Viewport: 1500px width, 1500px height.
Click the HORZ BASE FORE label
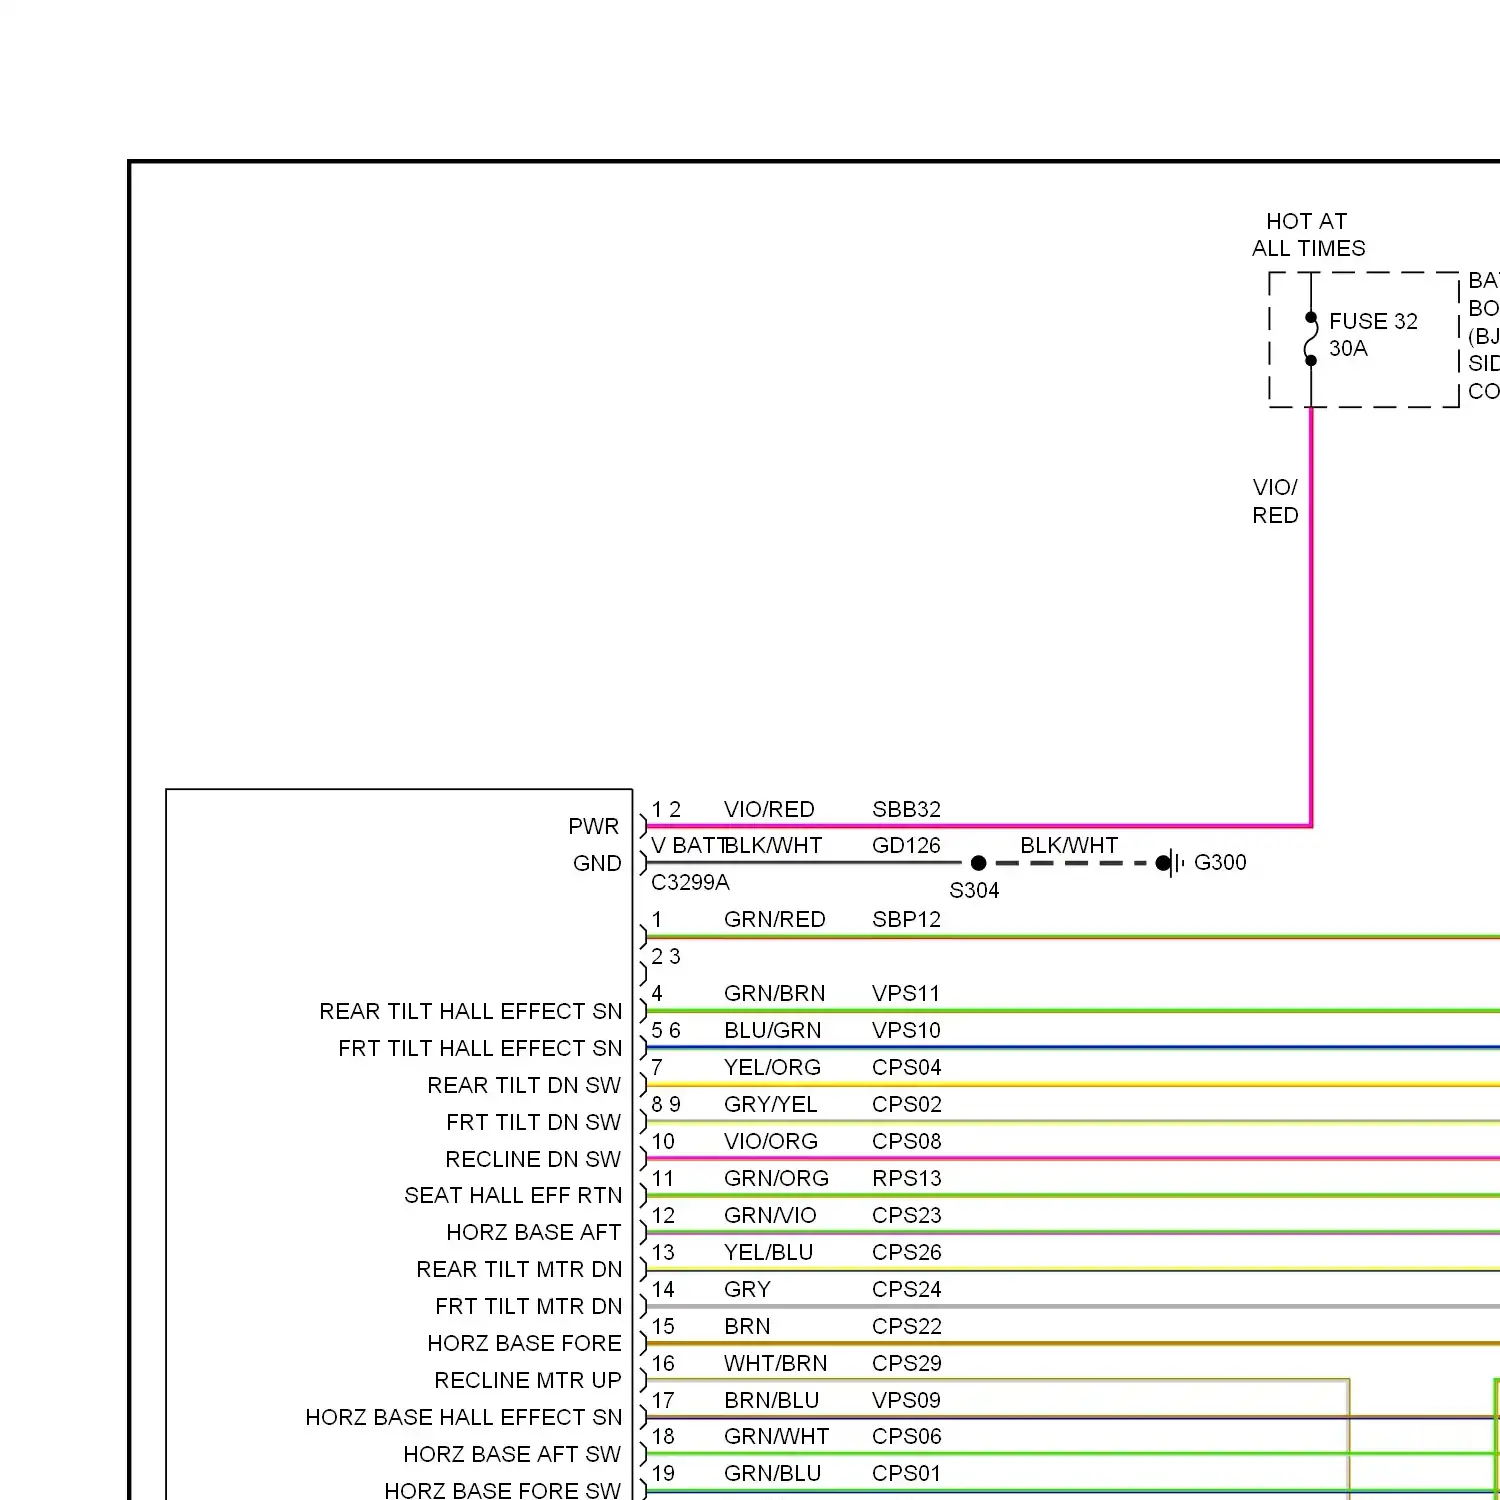coord(524,1343)
